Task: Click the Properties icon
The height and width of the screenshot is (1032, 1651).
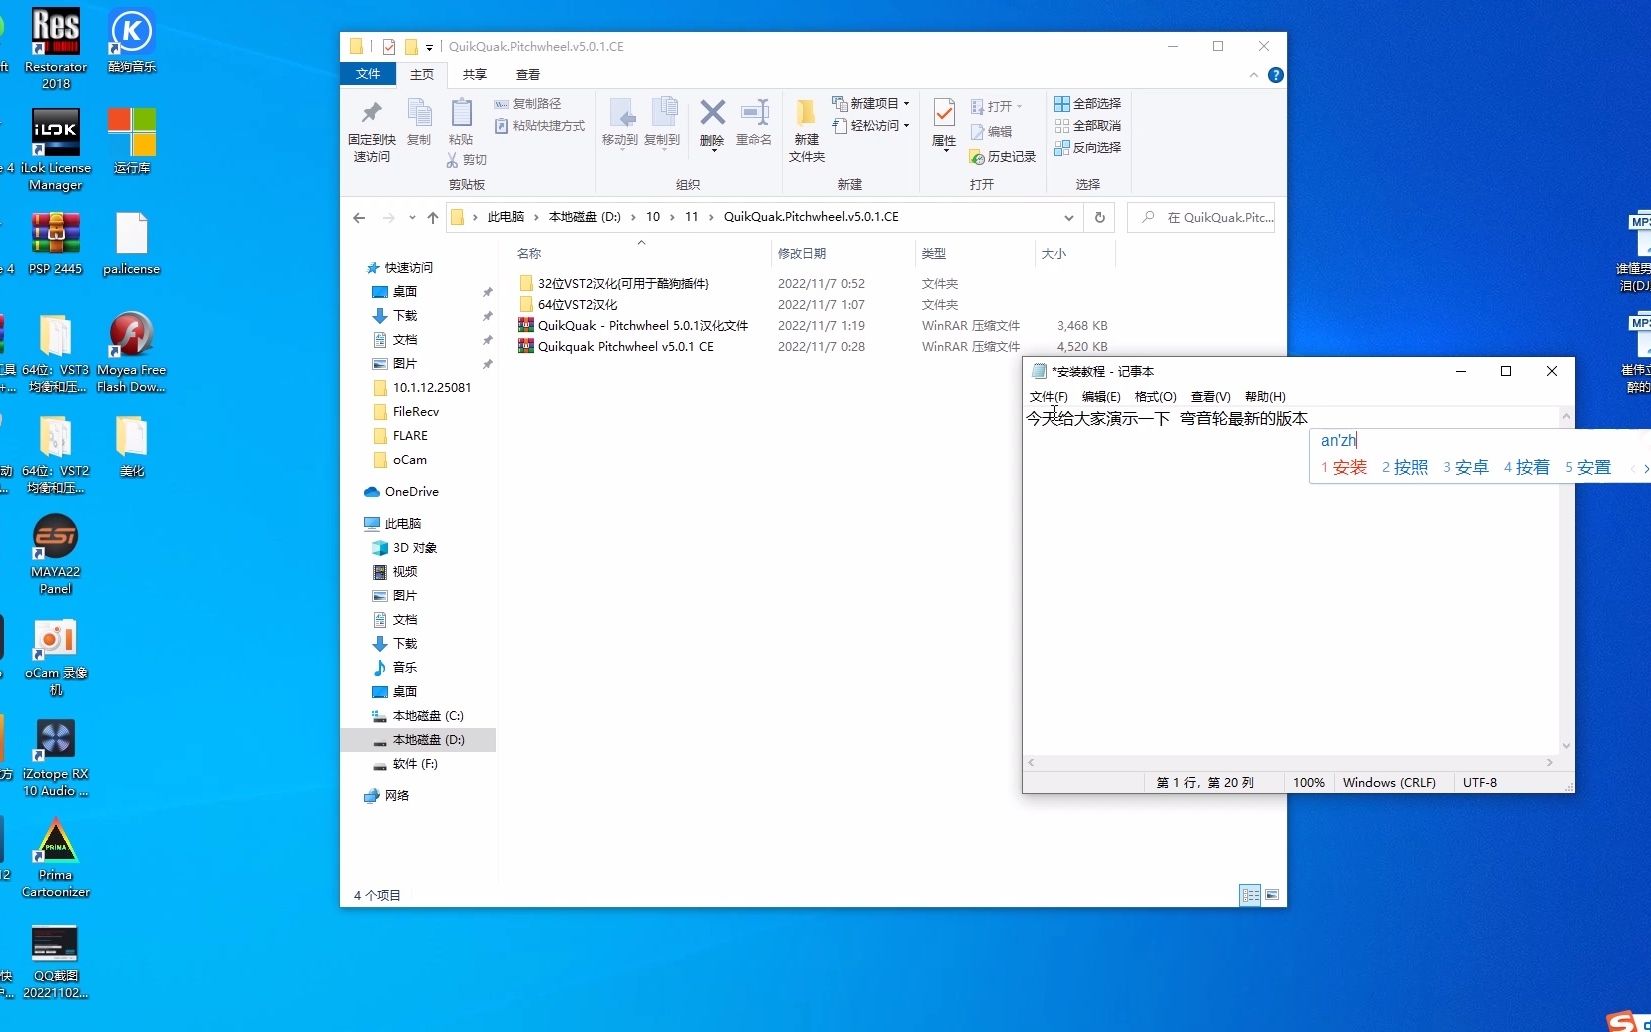Action: coord(944,124)
